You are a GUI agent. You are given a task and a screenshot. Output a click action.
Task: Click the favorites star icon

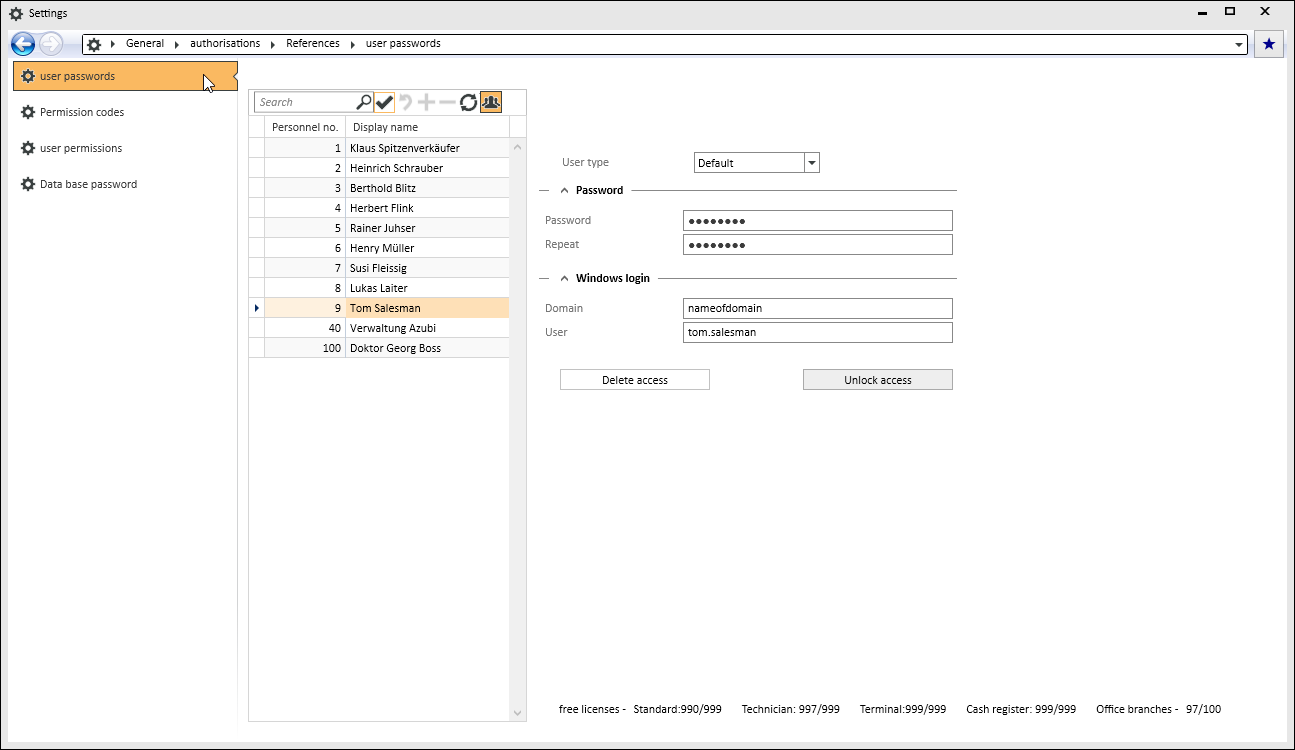1269,44
